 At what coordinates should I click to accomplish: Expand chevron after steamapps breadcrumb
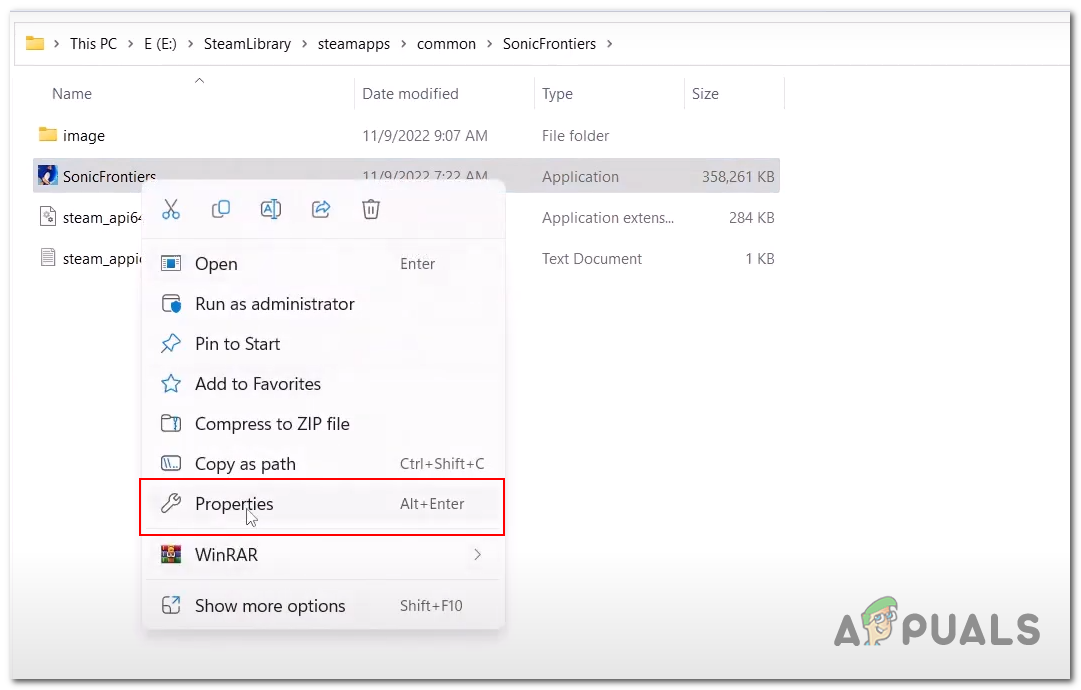click(403, 44)
